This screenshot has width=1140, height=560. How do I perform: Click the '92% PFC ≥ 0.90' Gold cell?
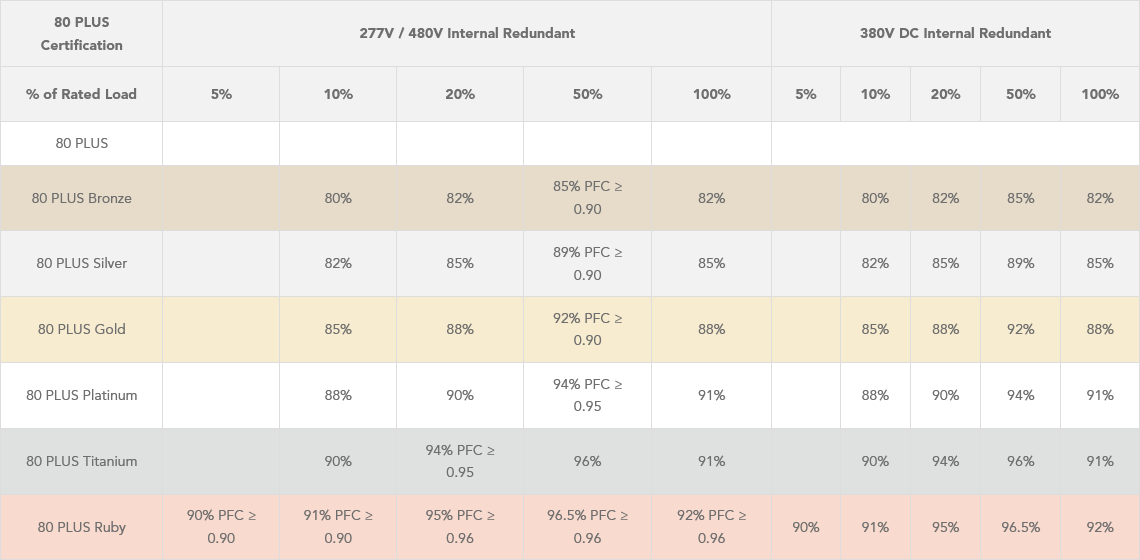587,329
